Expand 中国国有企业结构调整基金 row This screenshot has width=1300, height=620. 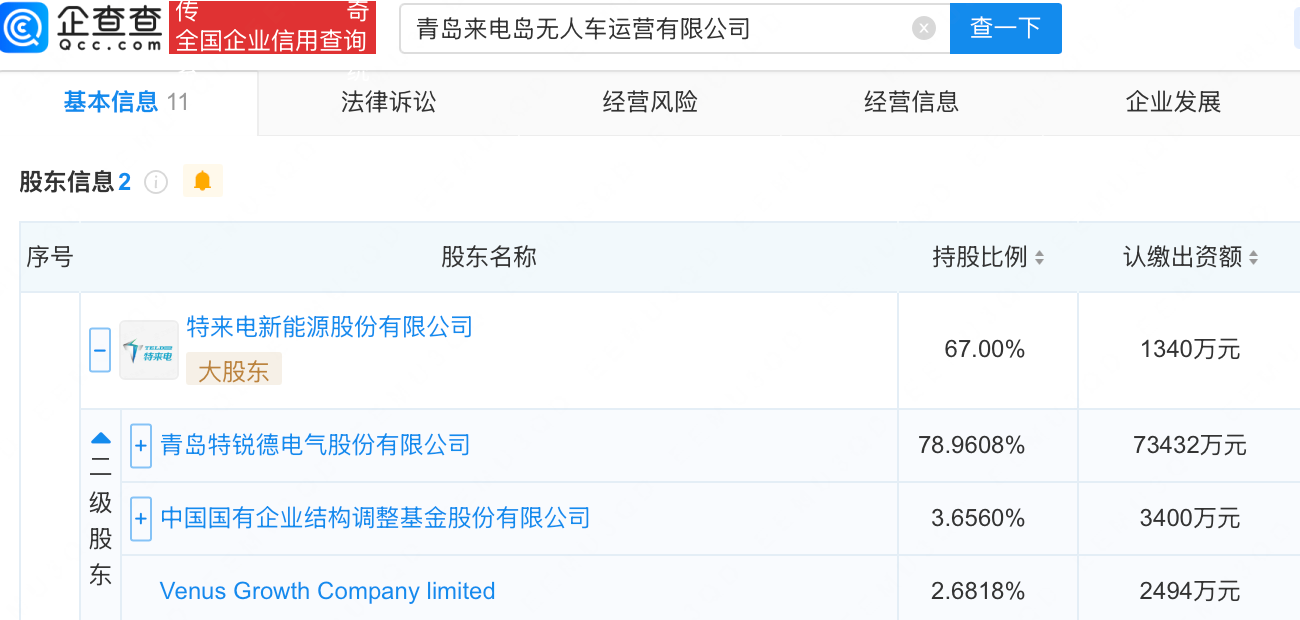[x=141, y=518]
